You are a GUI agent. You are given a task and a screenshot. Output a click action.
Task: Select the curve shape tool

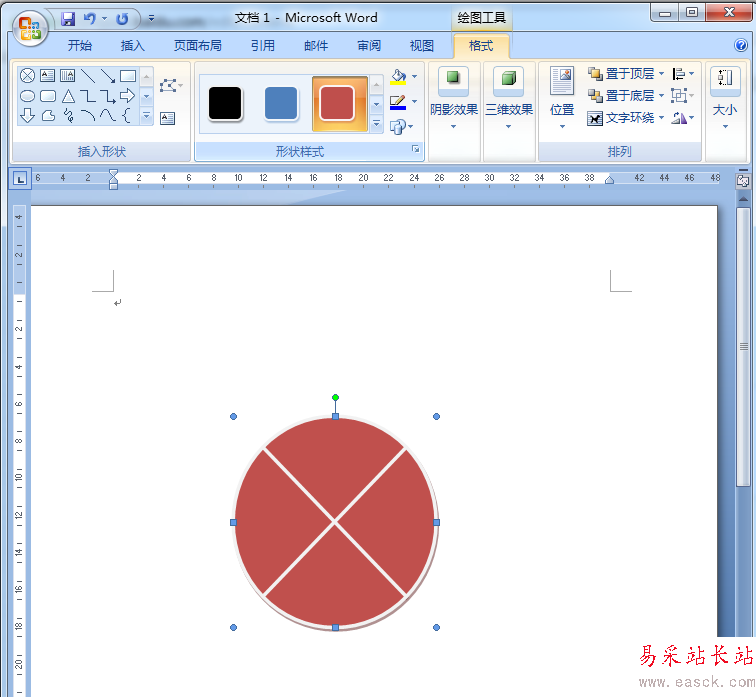108,115
